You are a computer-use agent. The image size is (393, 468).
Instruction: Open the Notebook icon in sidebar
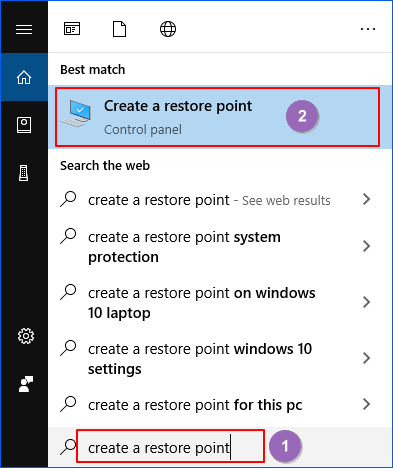pyautogui.click(x=24, y=125)
